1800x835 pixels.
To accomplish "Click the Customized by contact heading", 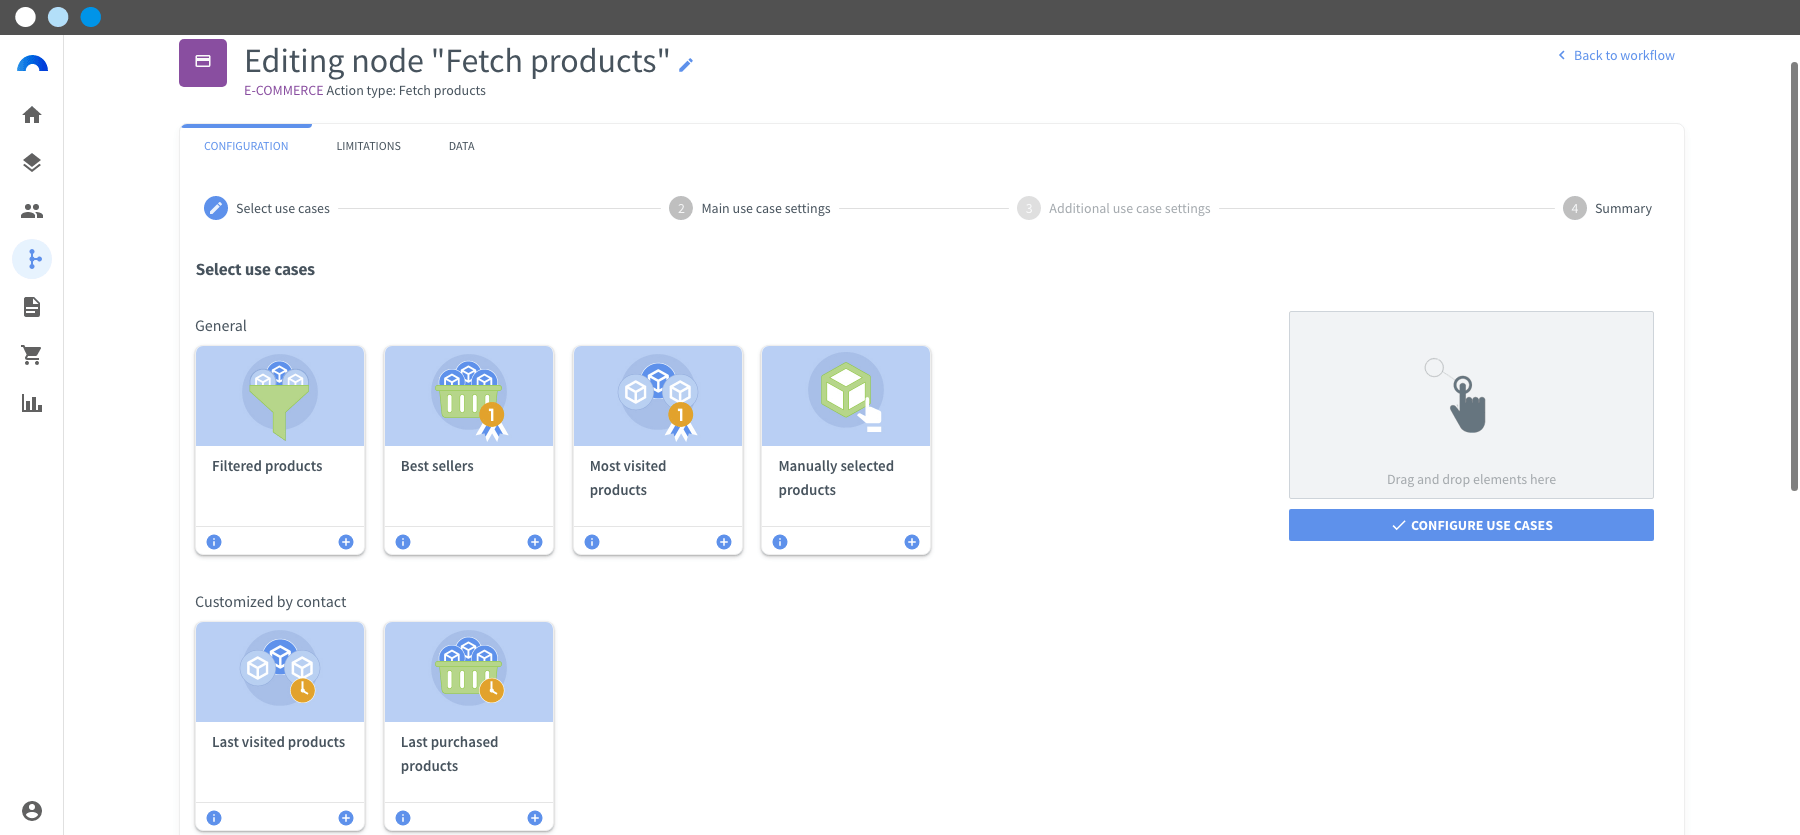I will [270, 602].
